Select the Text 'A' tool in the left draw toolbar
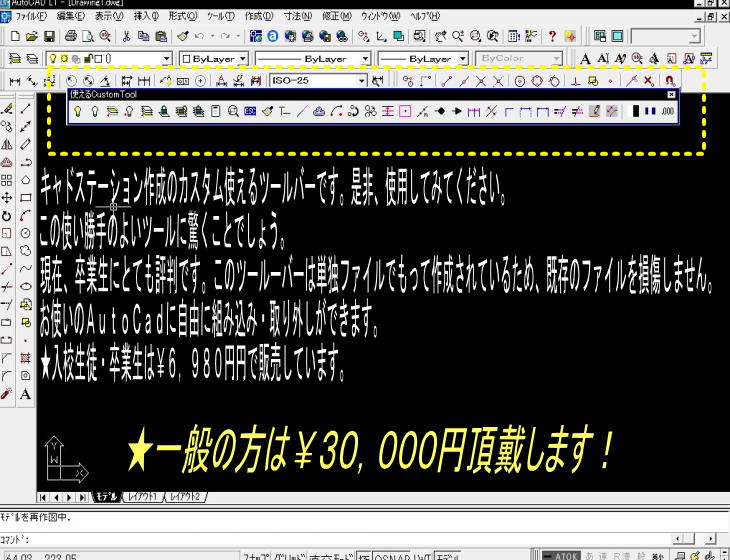 click(x=26, y=394)
